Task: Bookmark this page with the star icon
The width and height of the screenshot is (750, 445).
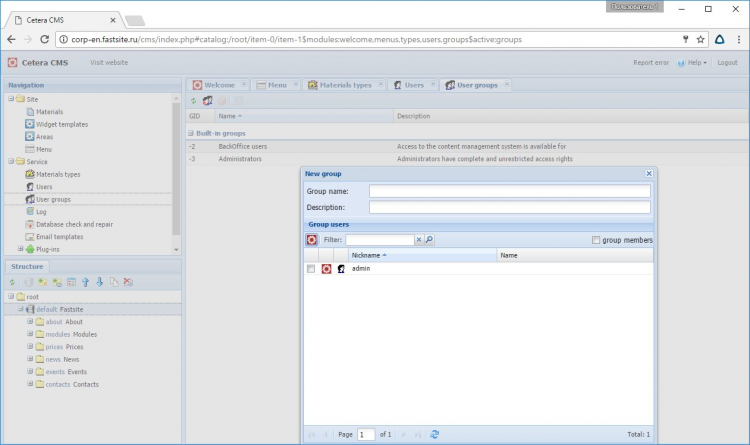Action: coord(701,40)
